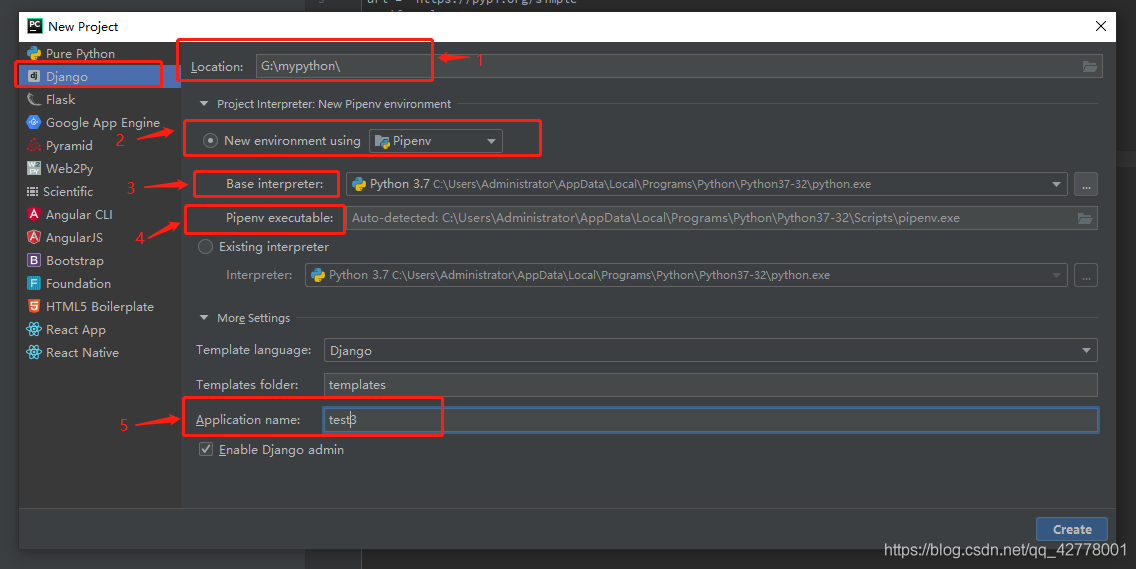Select the Django project type
Viewport: 1136px width, 569px height.
pos(100,77)
